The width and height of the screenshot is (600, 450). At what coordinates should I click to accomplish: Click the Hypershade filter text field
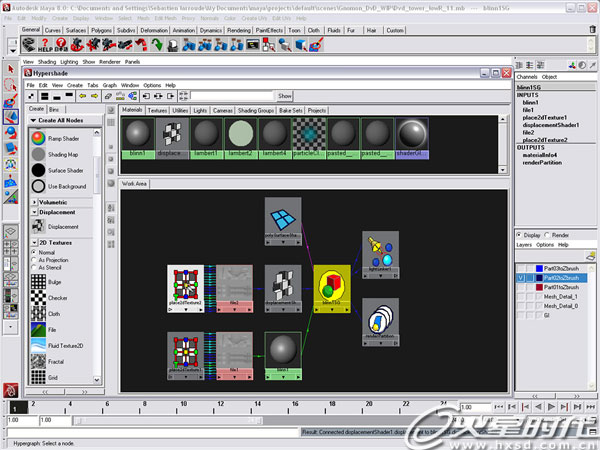click(232, 96)
